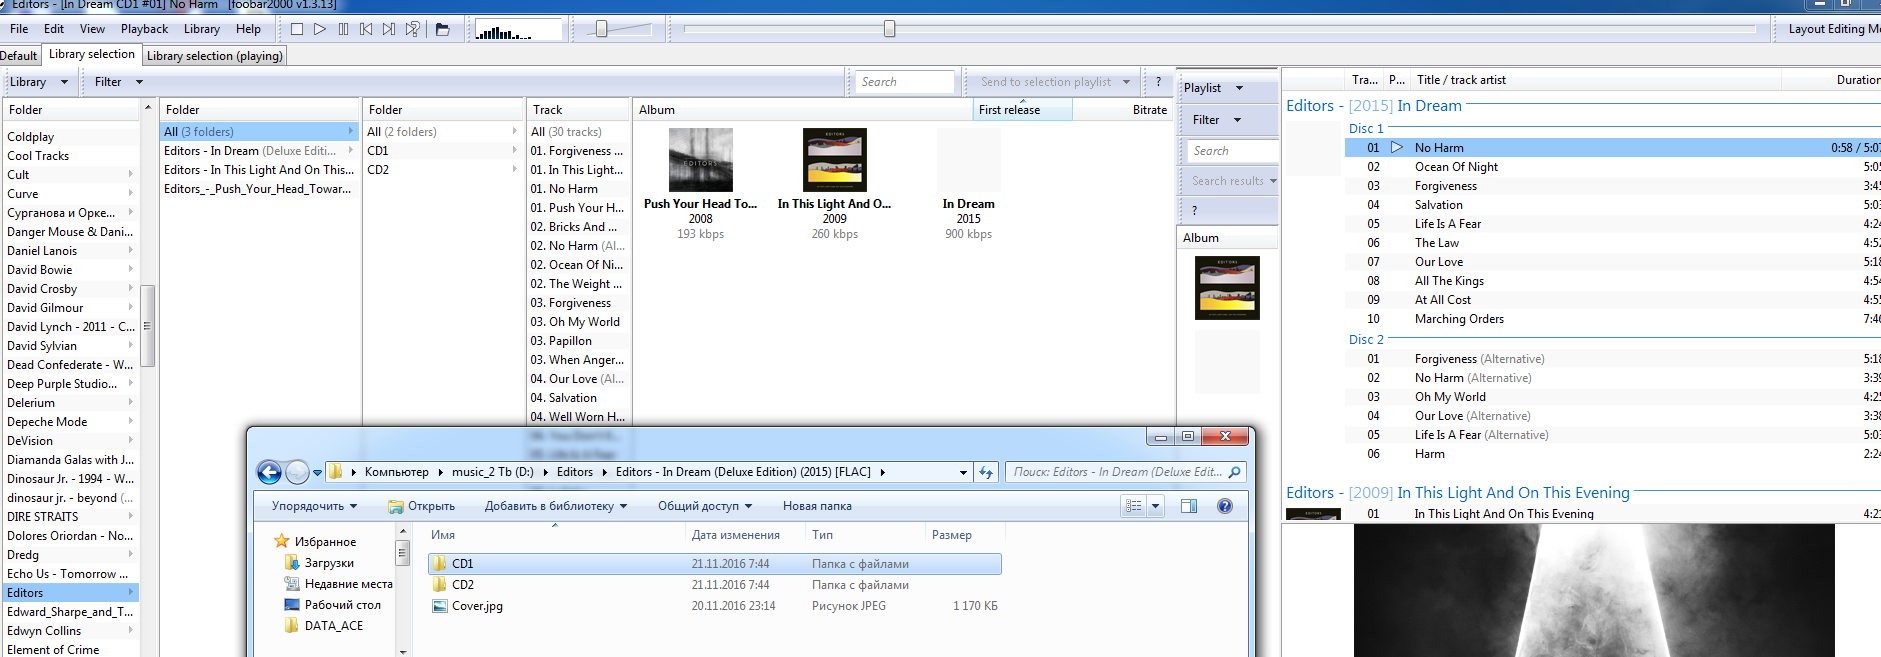The image size is (1881, 657).
Task: Open the Library menu
Action: tap(201, 29)
